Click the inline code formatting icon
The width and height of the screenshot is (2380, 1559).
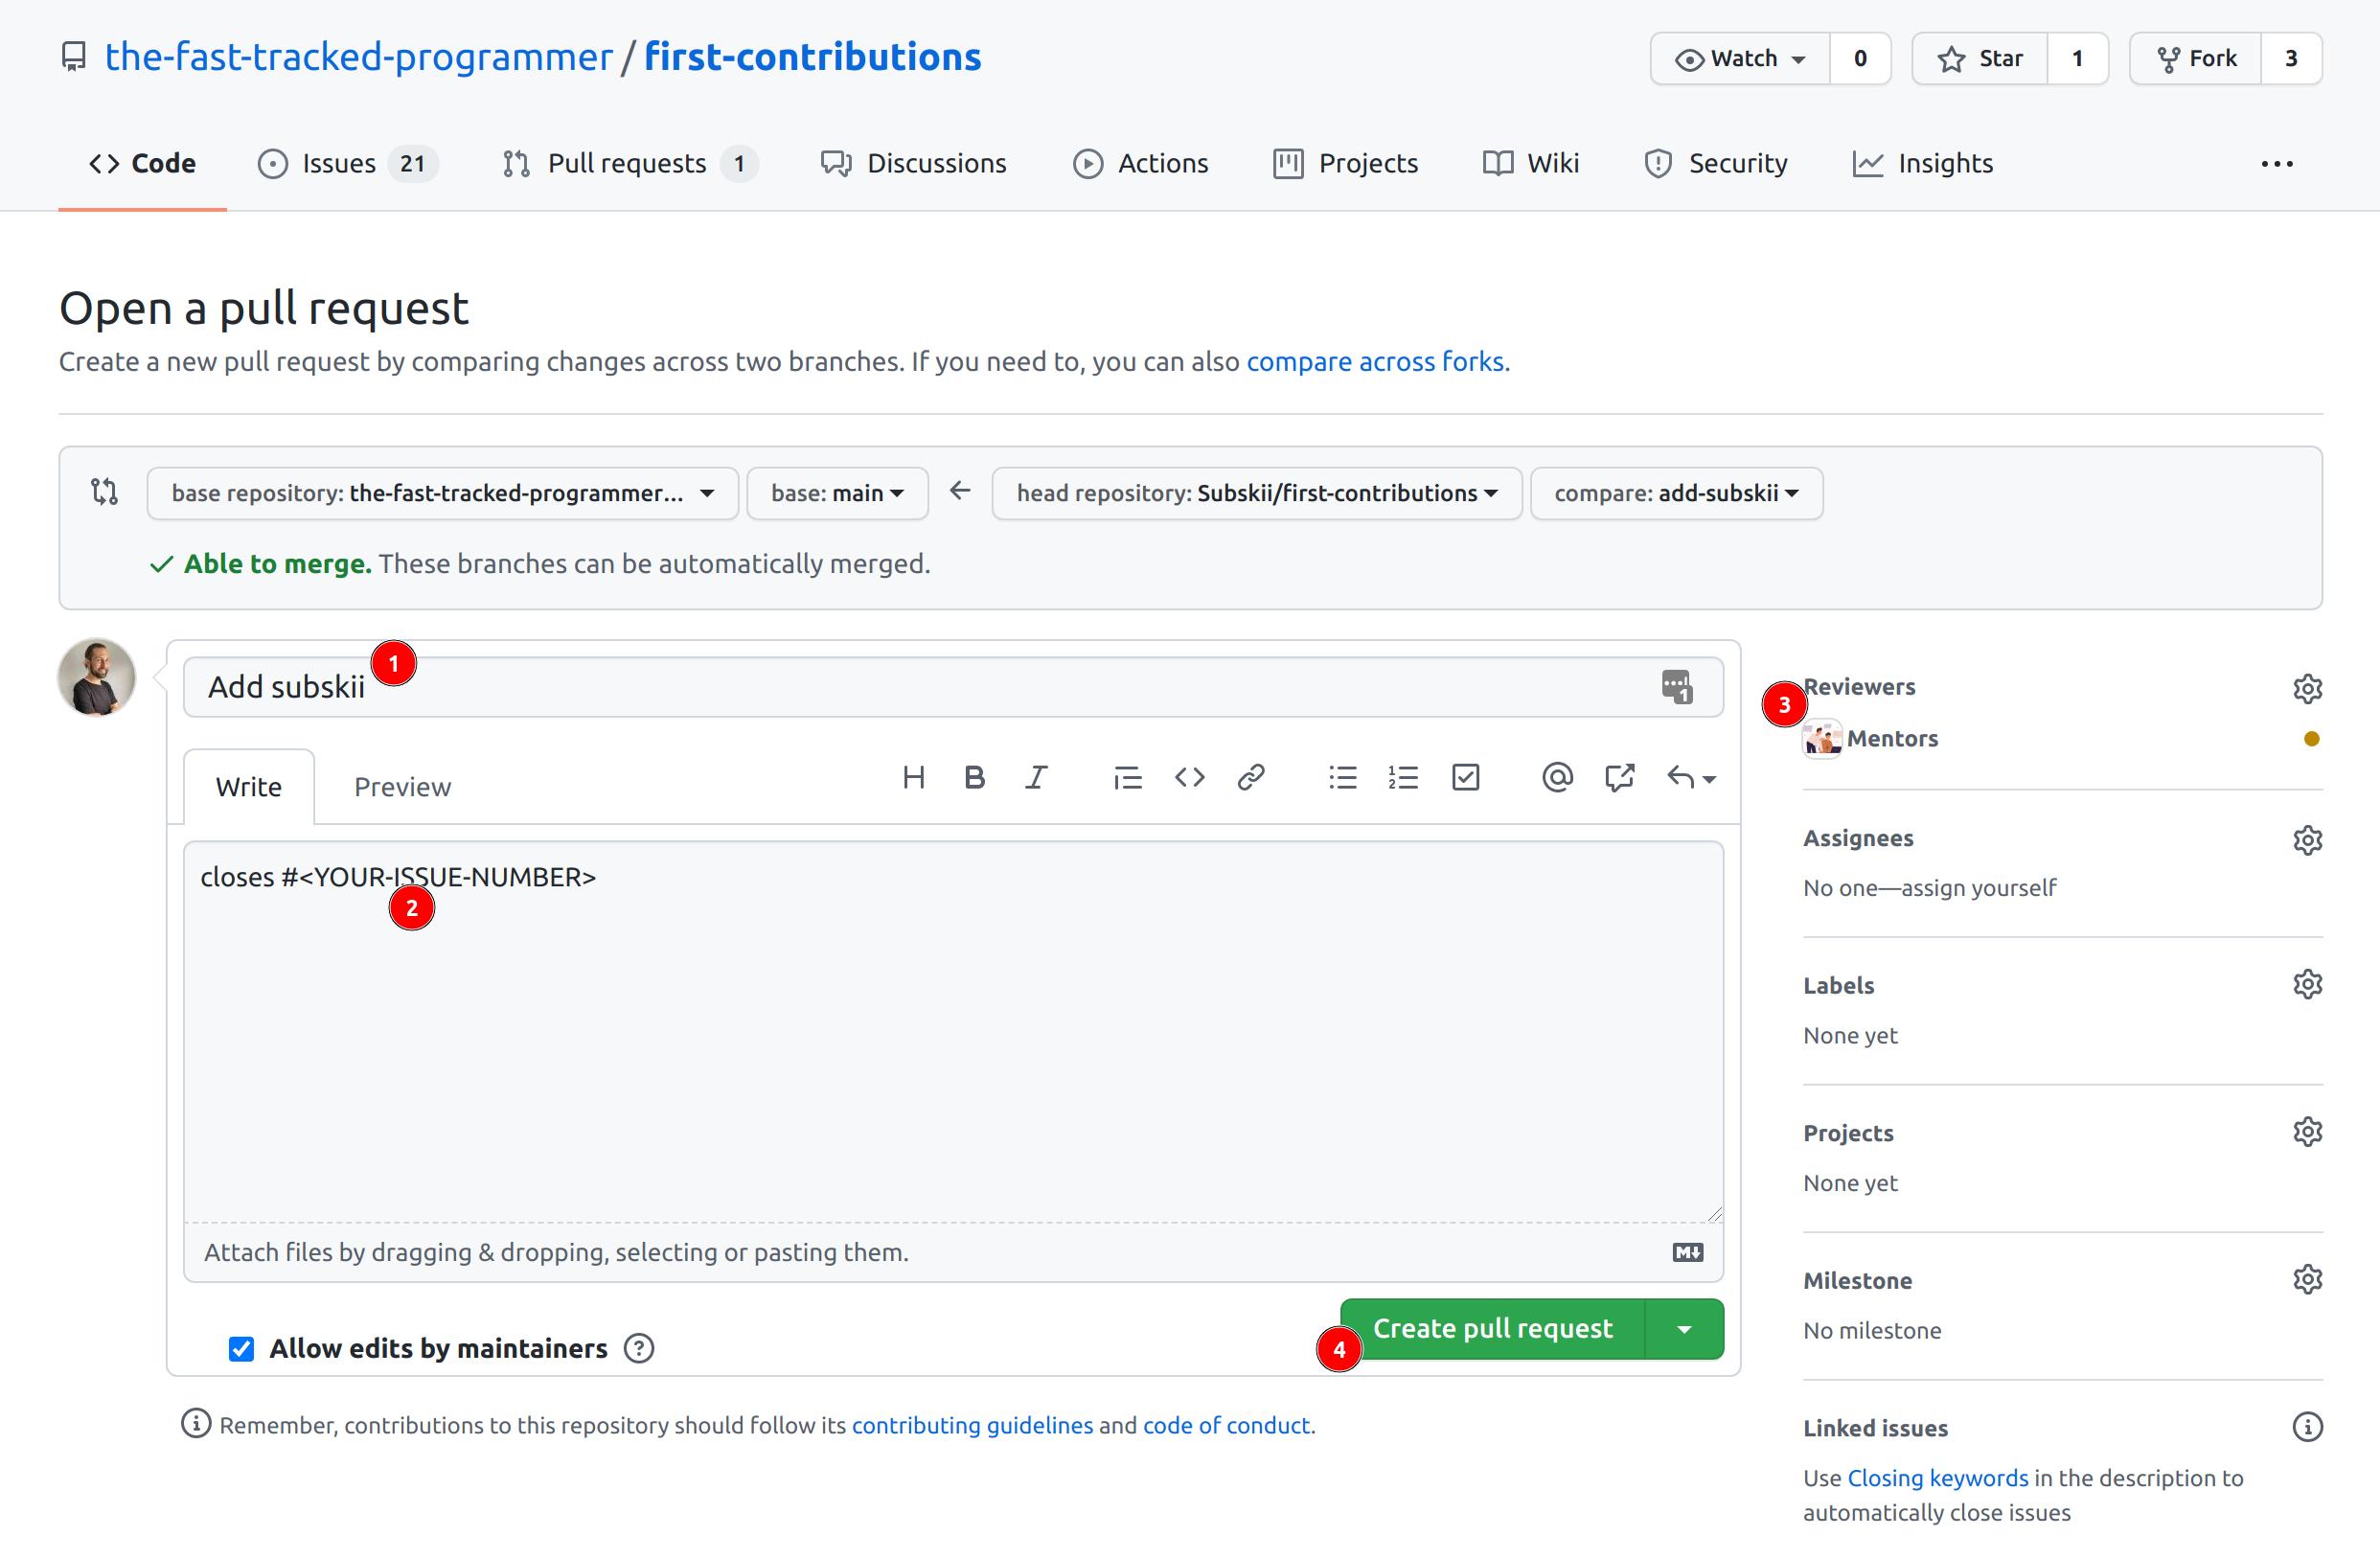pos(1188,778)
